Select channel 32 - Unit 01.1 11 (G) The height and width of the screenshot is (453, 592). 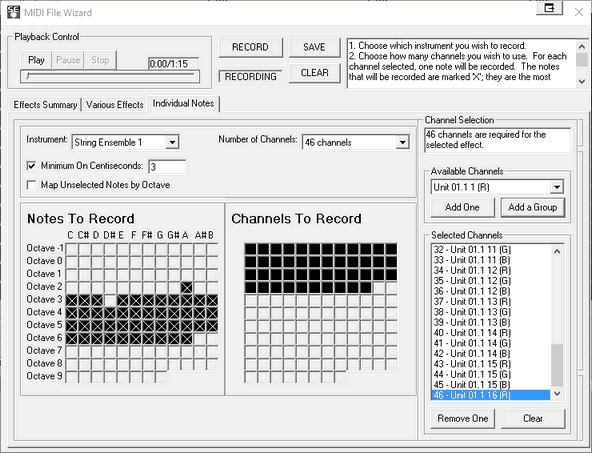coord(491,250)
